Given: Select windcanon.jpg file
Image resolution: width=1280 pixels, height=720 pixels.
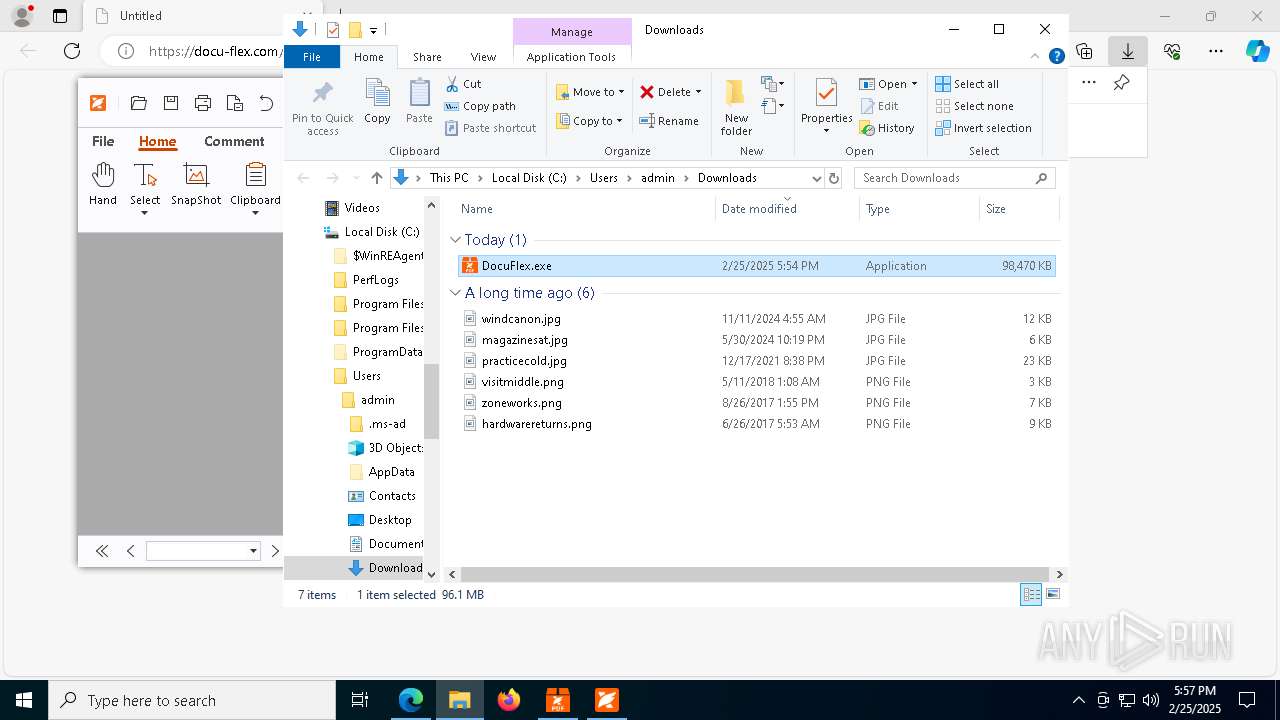Looking at the screenshot, I should click(756, 319).
